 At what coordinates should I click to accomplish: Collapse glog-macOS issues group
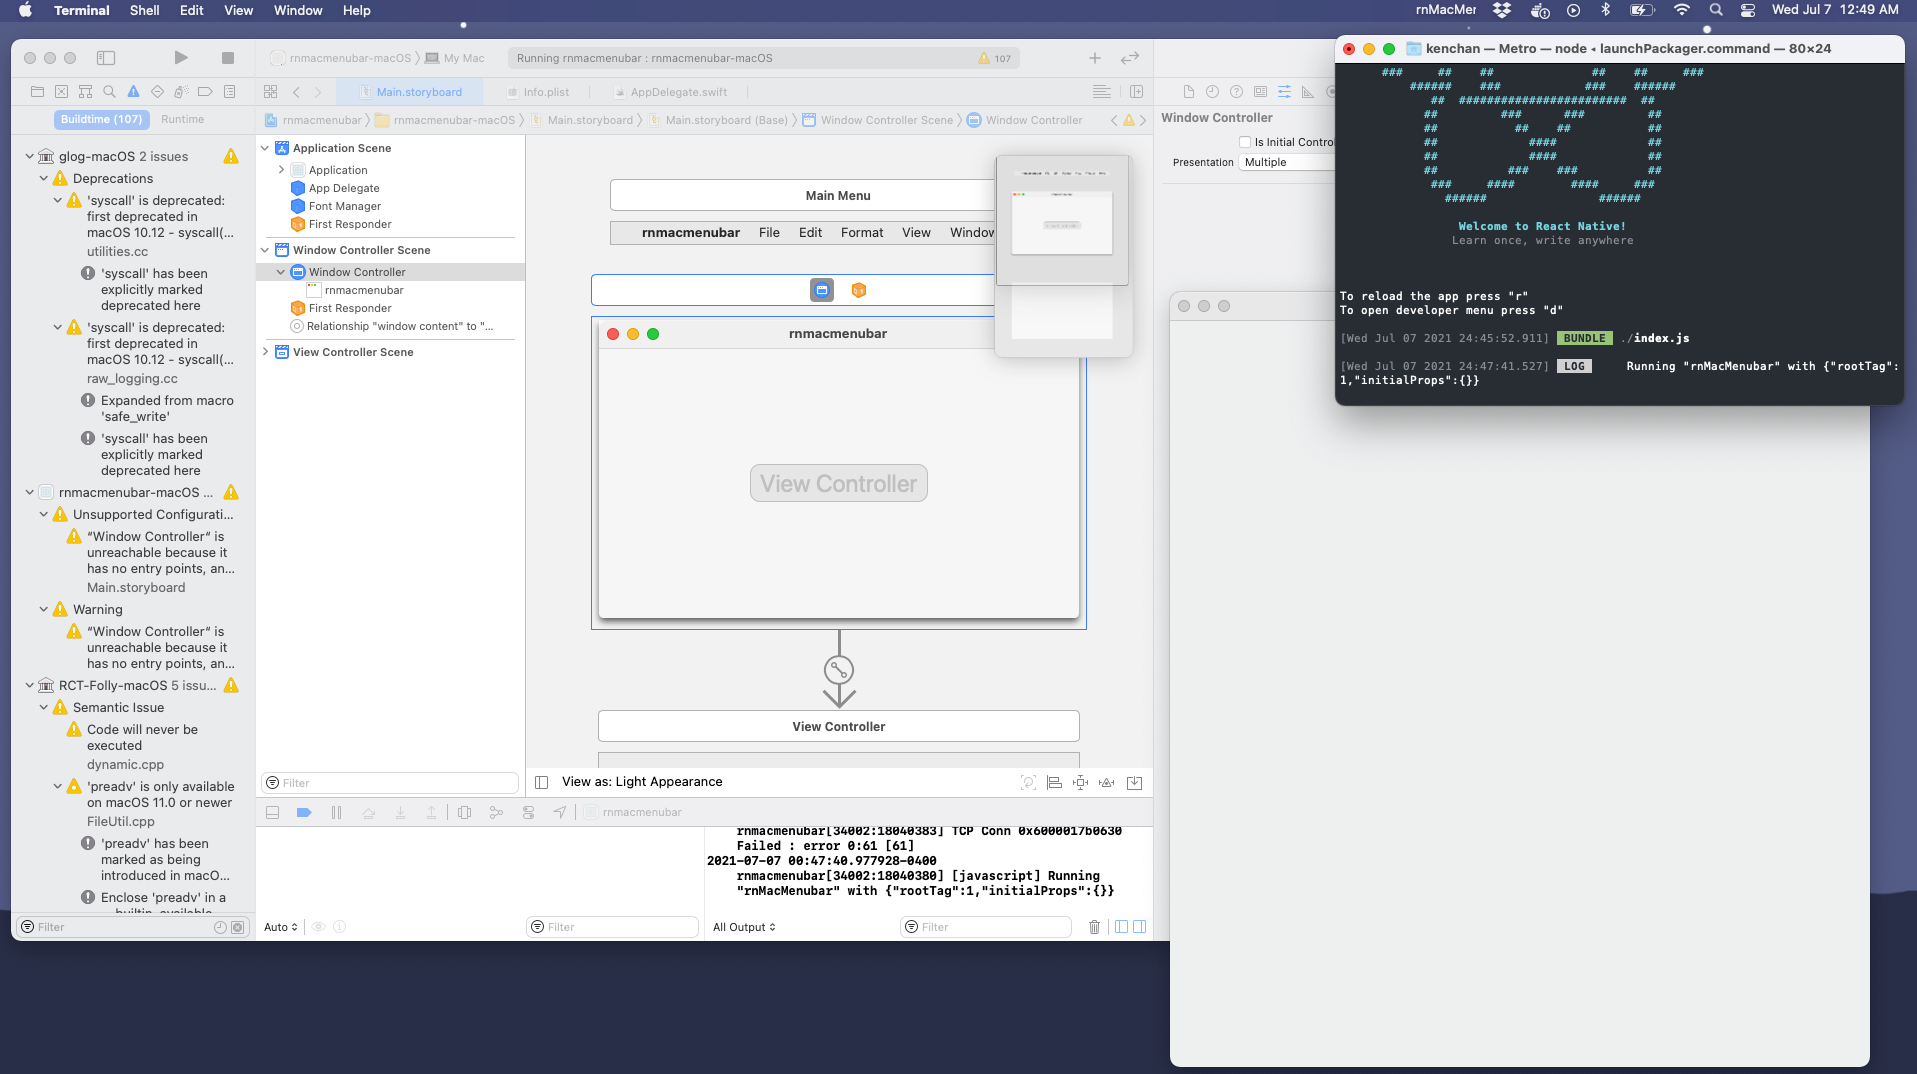[x=29, y=157]
